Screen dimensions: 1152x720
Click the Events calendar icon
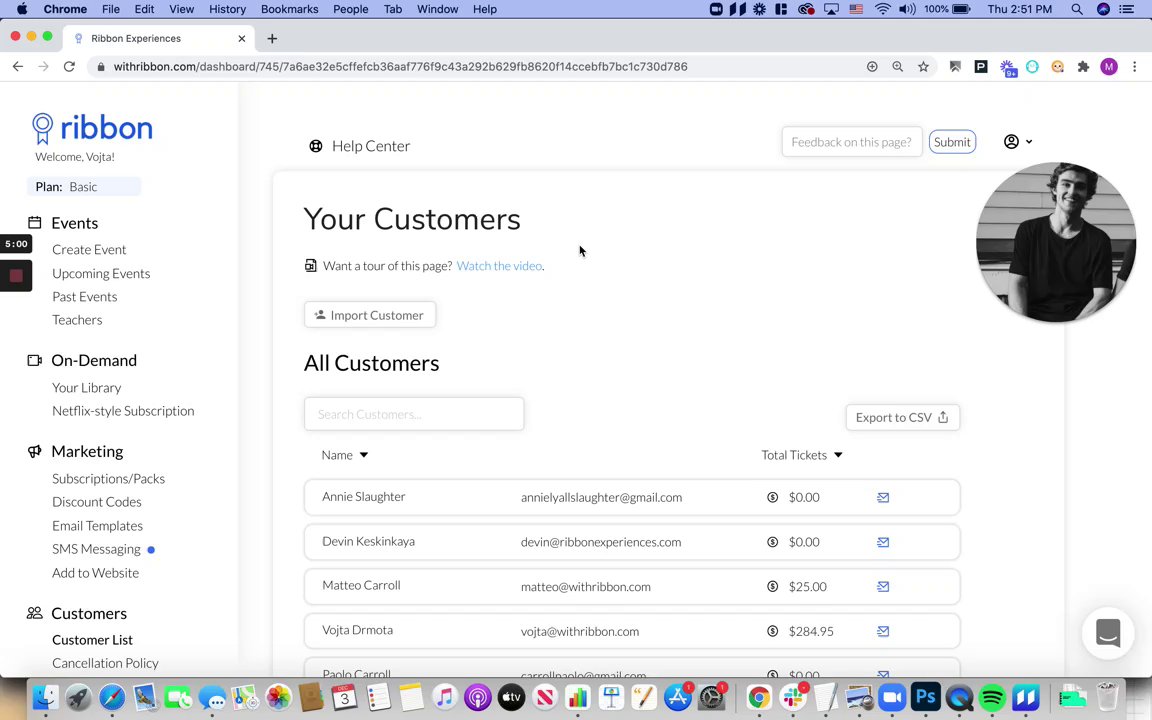point(35,223)
